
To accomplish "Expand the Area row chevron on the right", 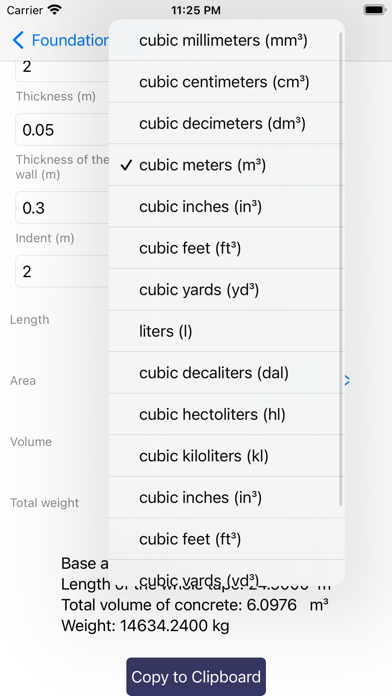I will (347, 380).
